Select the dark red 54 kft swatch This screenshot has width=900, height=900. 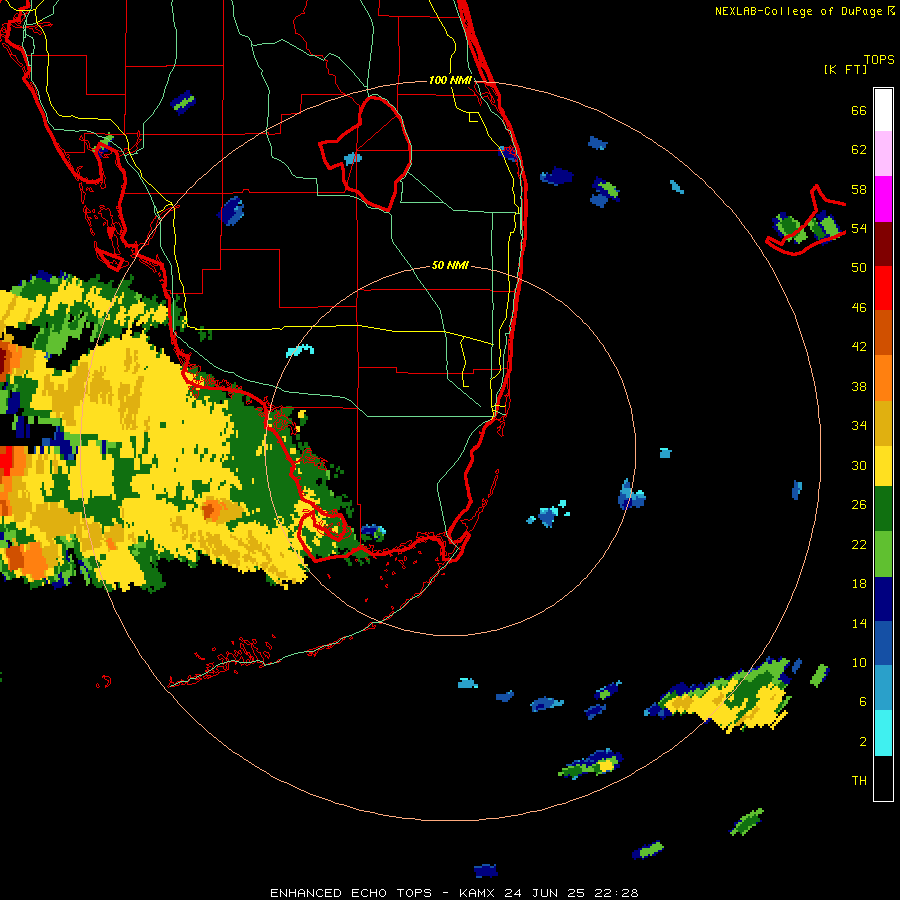pos(883,244)
